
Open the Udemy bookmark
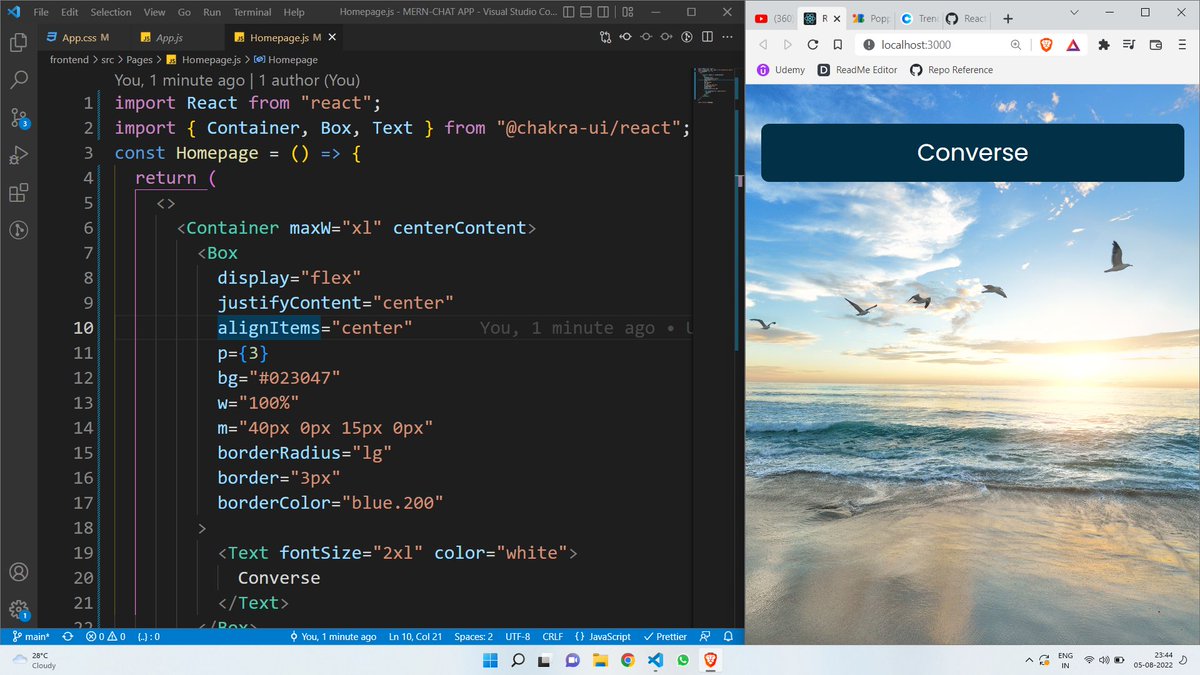pos(781,70)
